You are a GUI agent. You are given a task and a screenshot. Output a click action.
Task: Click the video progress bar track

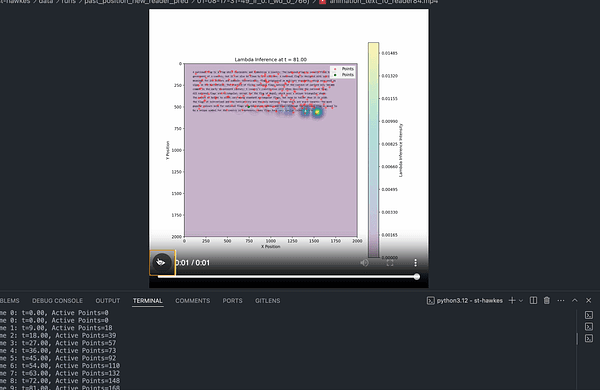[287, 276]
